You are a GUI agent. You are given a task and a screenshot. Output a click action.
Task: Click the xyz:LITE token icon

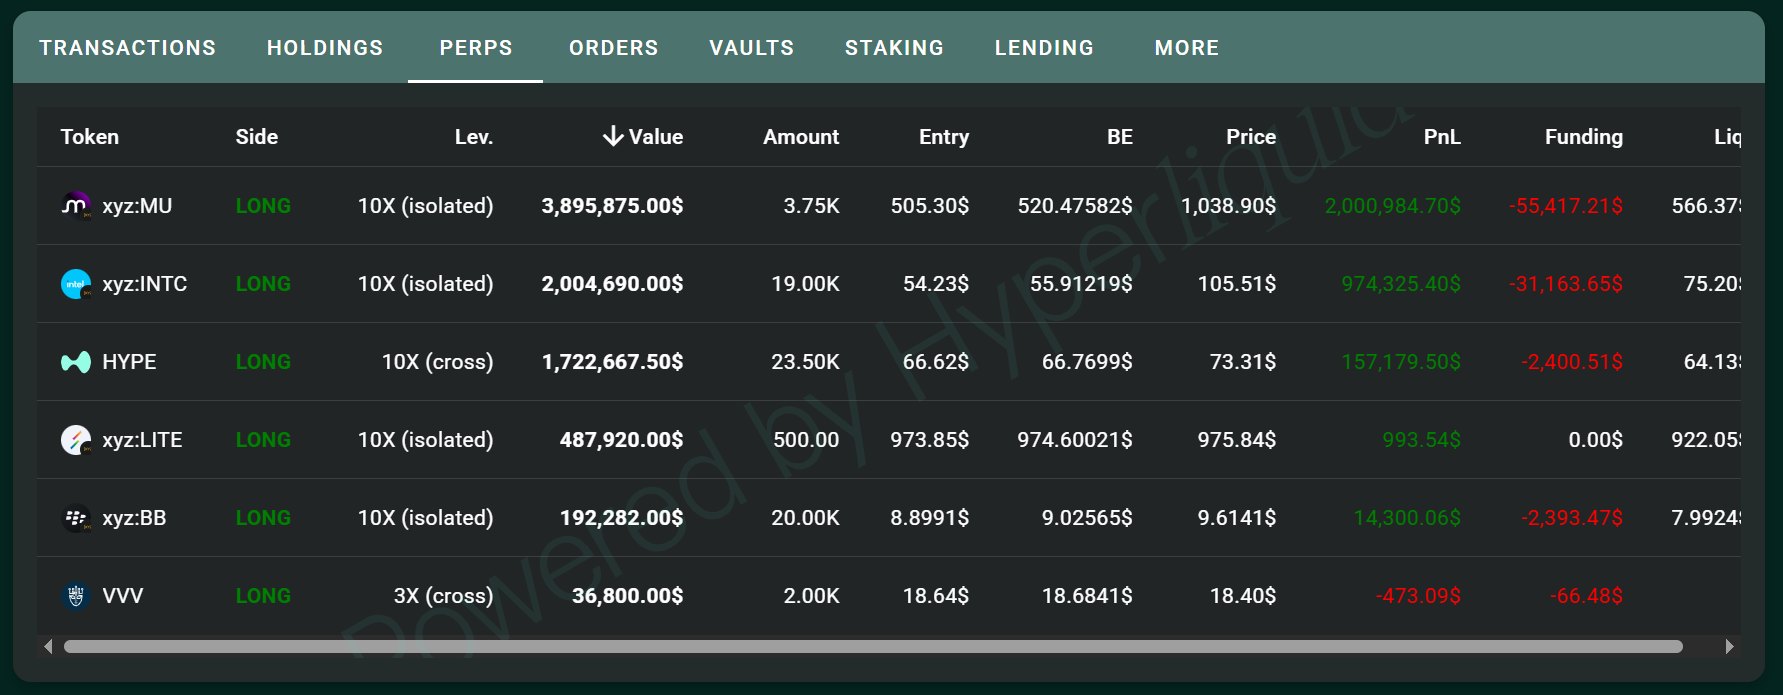point(76,440)
